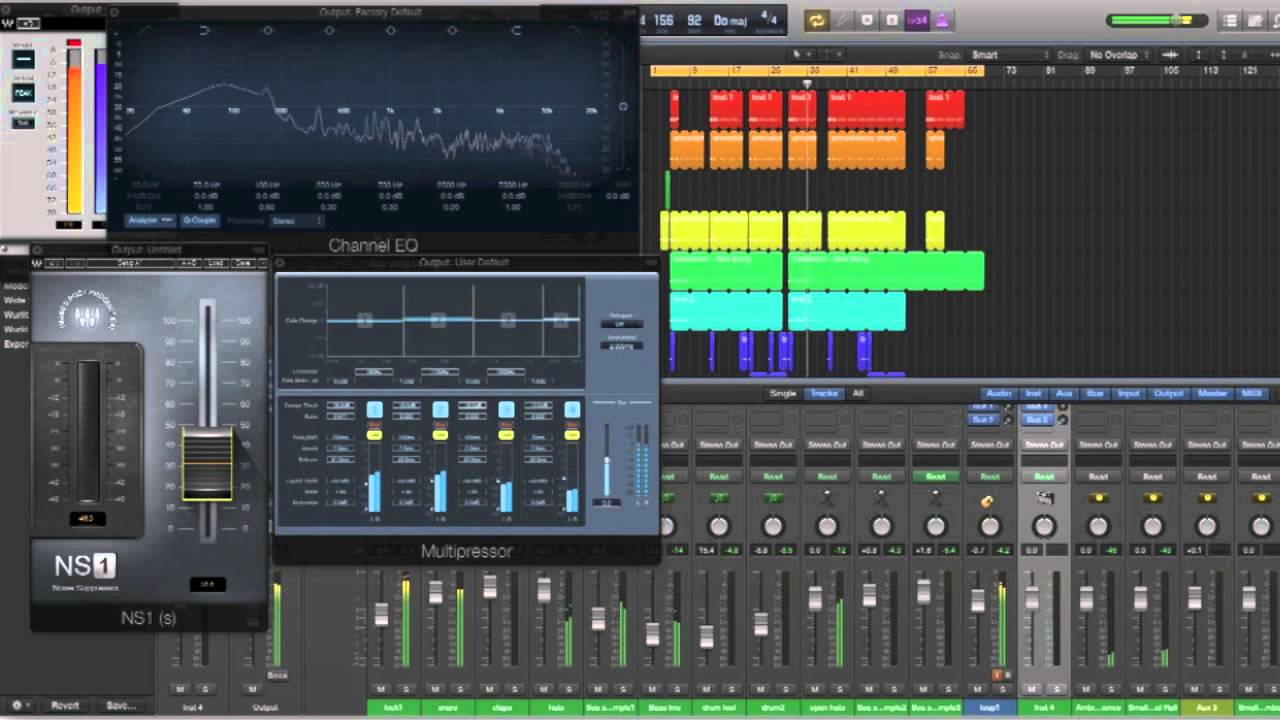Image resolution: width=1280 pixels, height=720 pixels.
Task: Click the 4/4 time signature display
Action: click(x=769, y=18)
